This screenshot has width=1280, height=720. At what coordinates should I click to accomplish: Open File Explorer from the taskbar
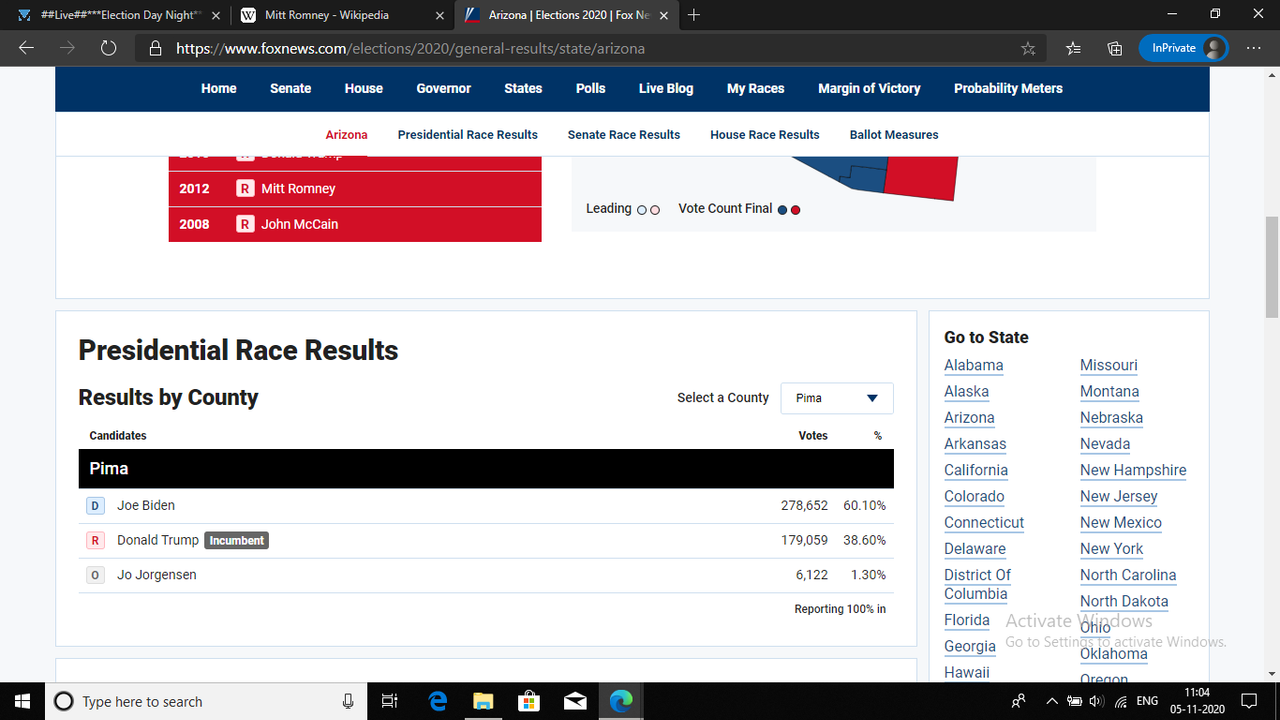(x=483, y=701)
